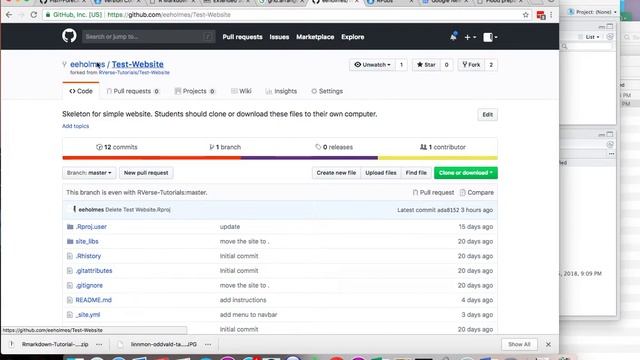This screenshot has height=360, width=640.
Task: Click Upload files button
Action: [381, 173]
